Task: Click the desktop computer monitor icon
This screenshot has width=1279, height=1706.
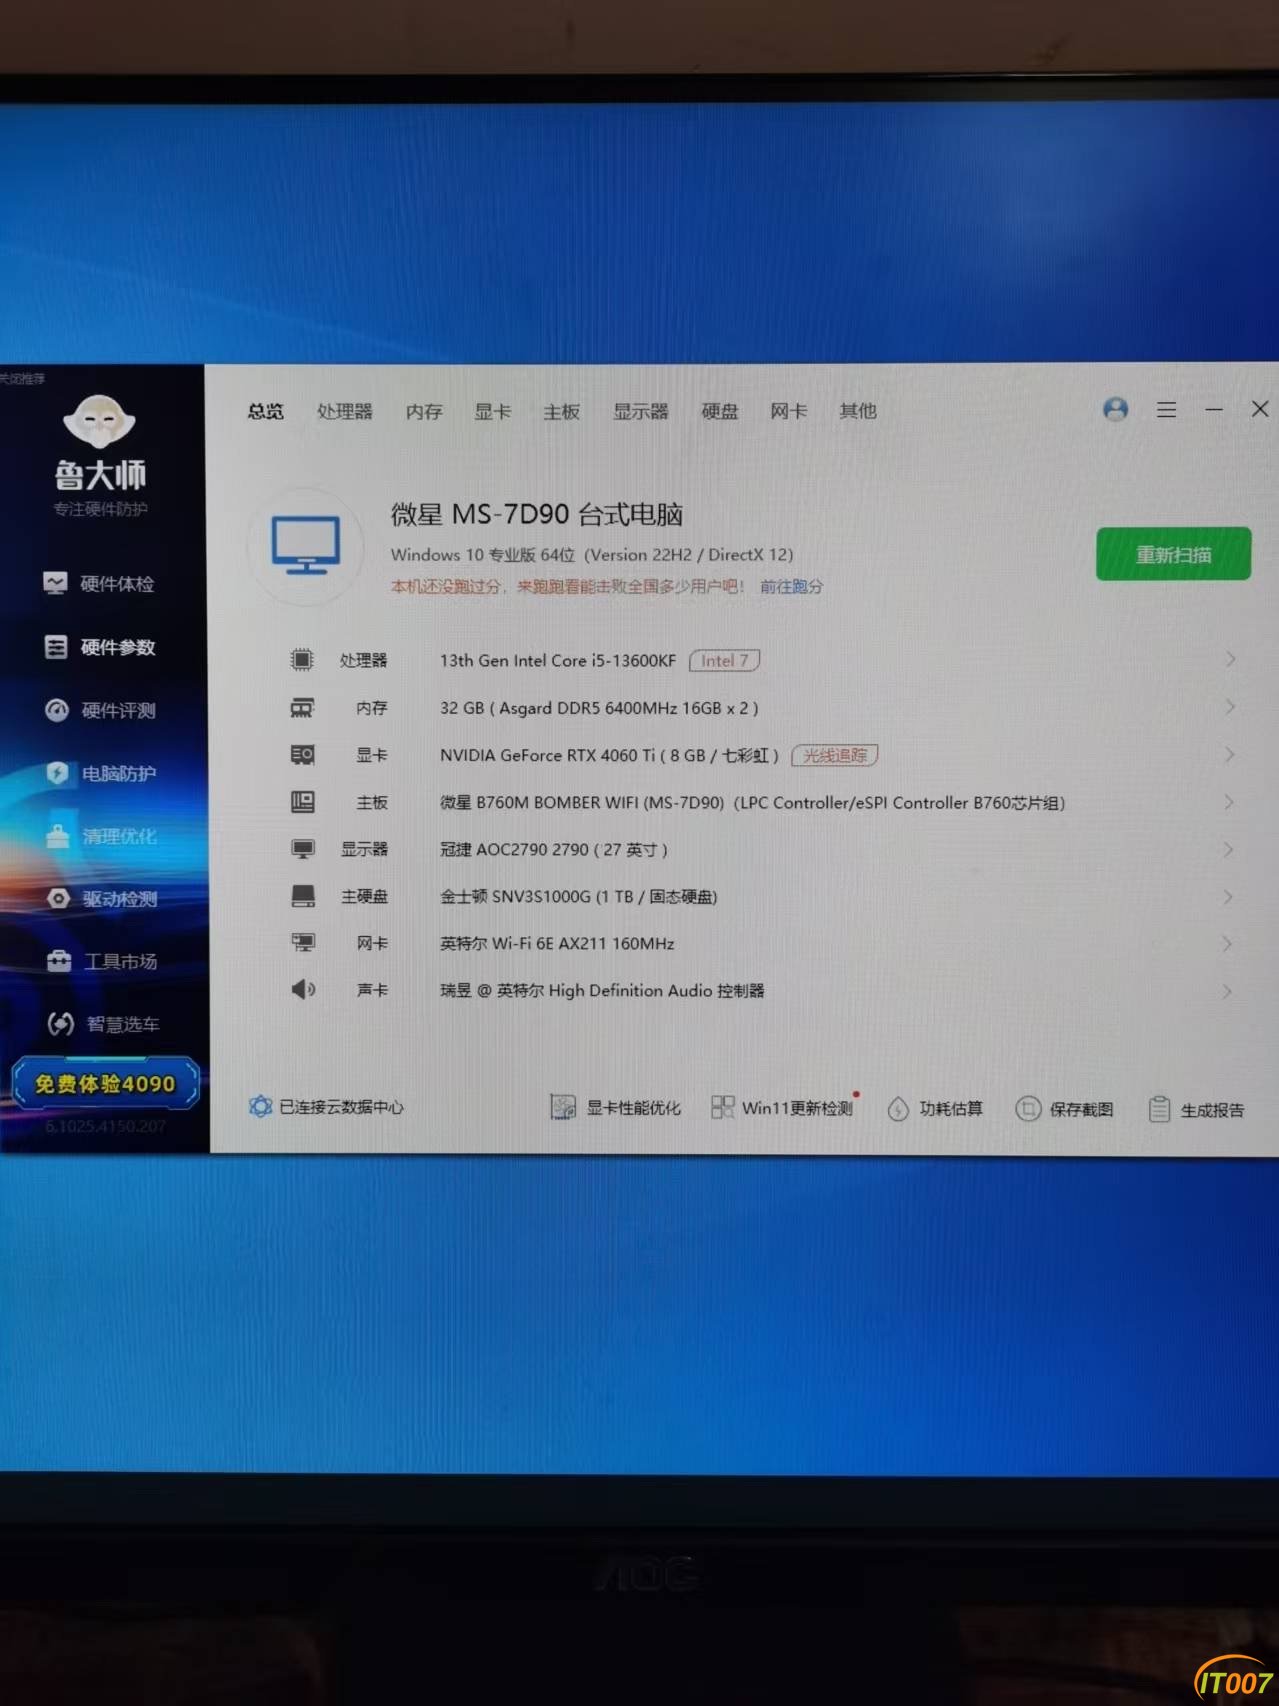Action: (306, 546)
